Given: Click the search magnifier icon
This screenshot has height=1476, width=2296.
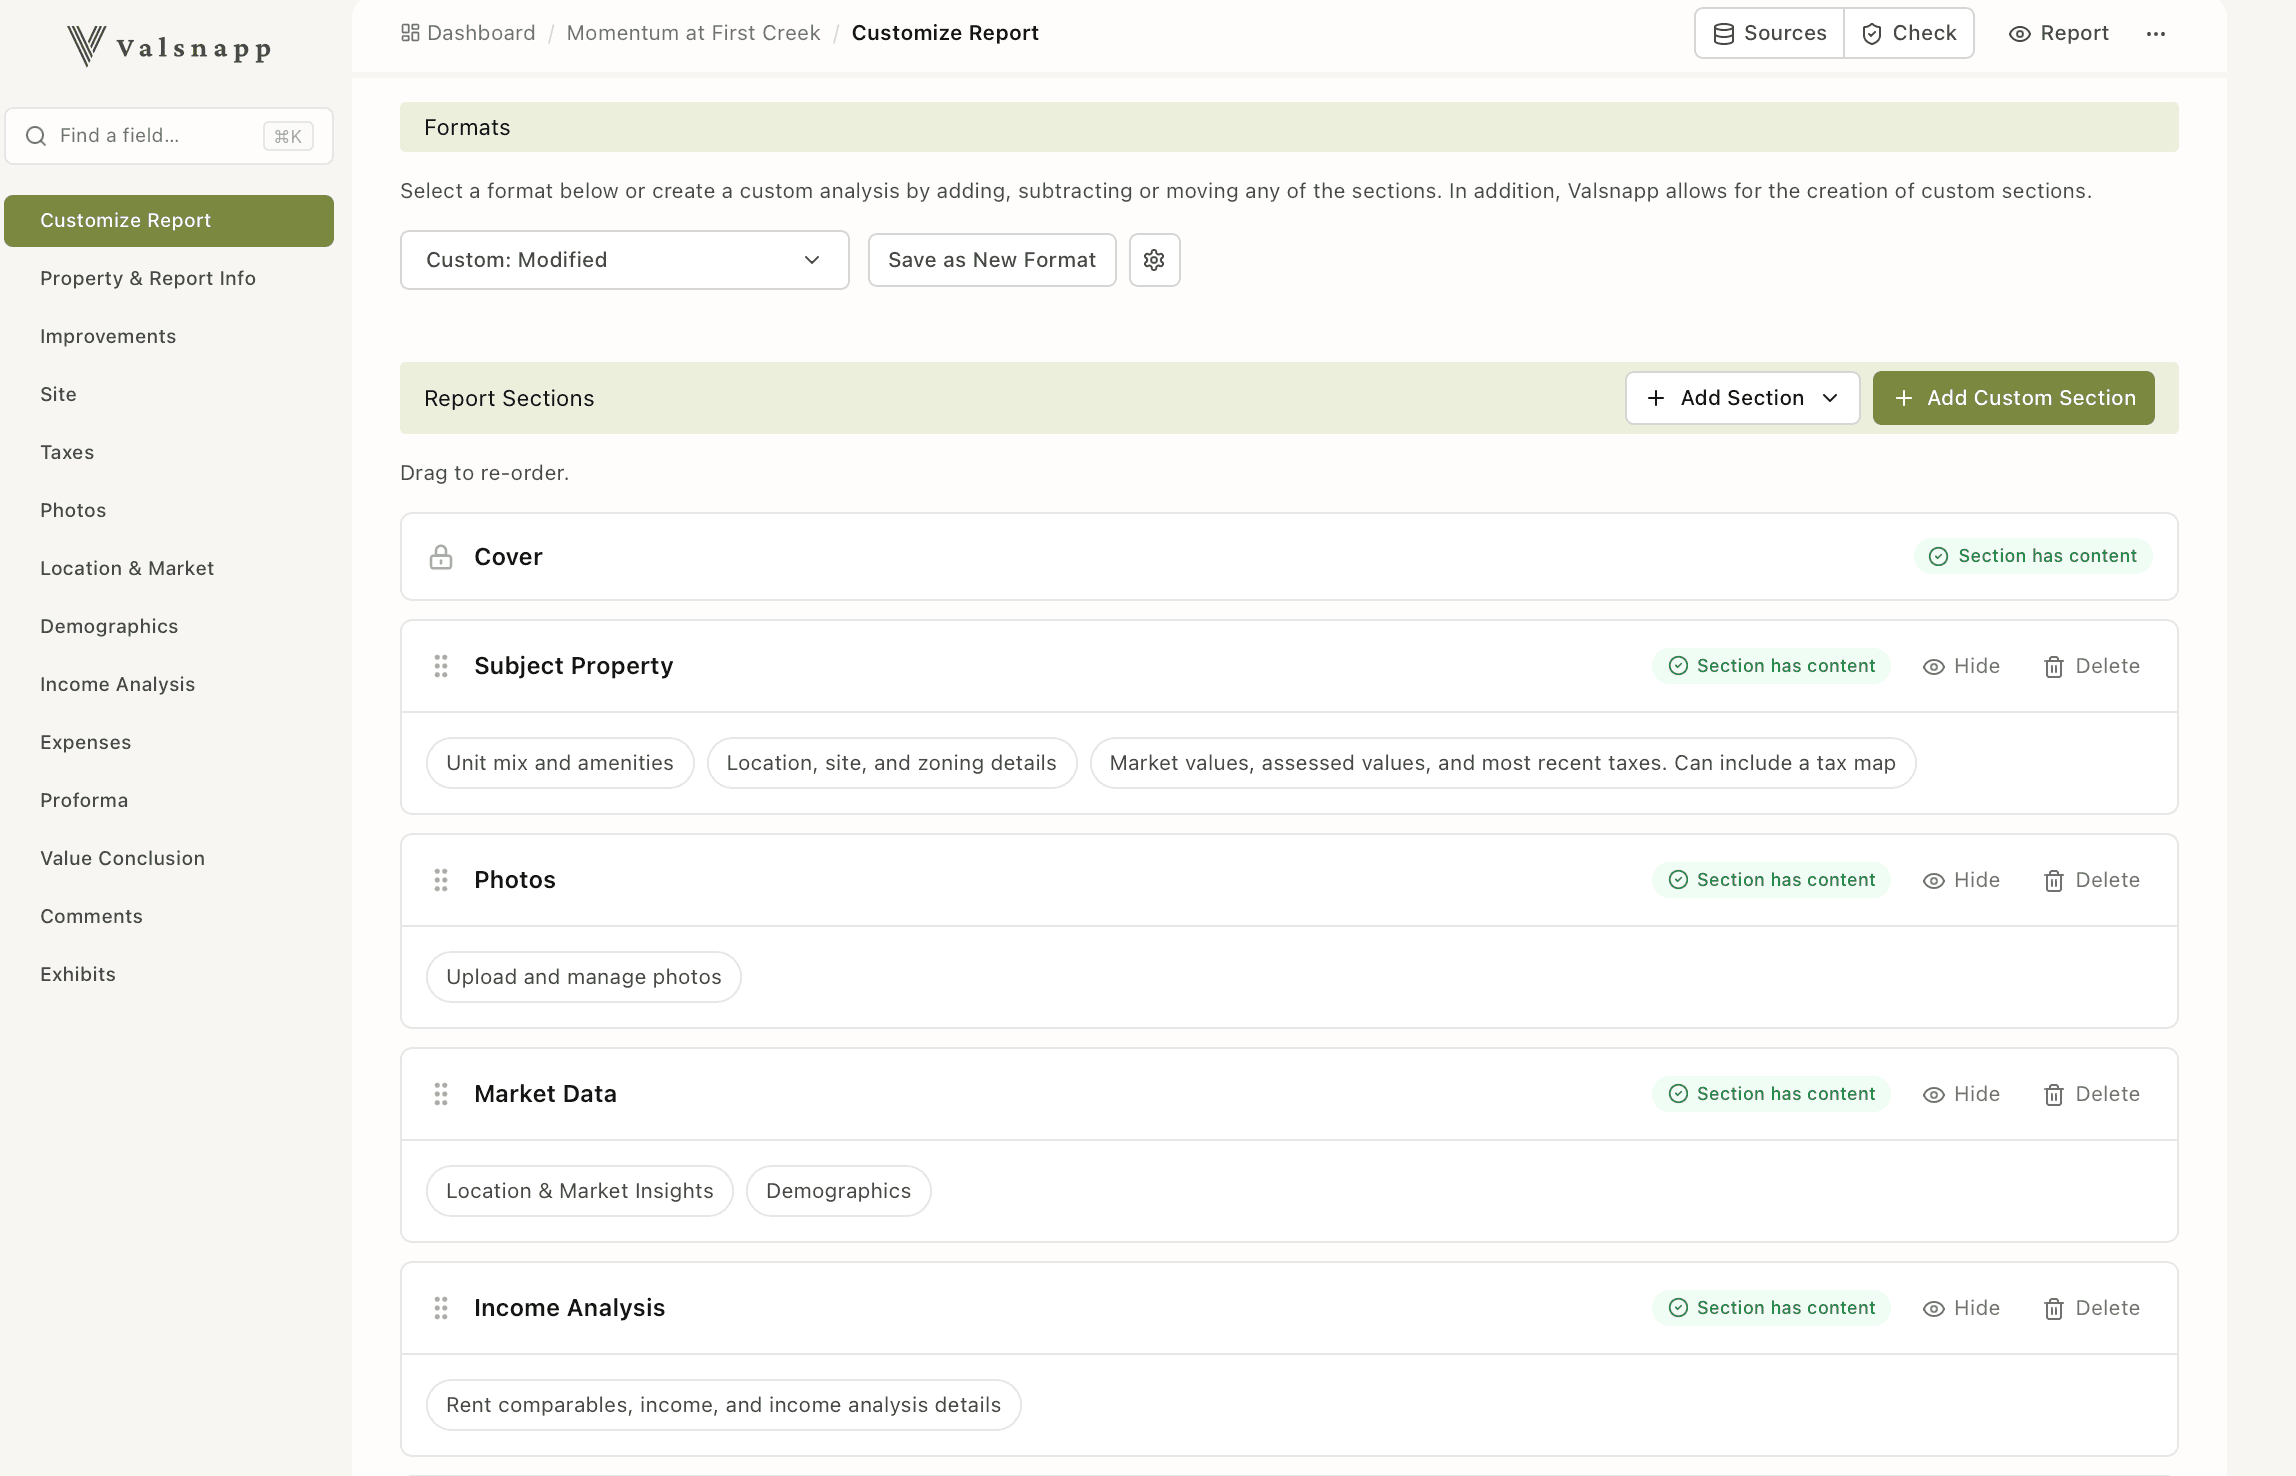Looking at the screenshot, I should [36, 136].
